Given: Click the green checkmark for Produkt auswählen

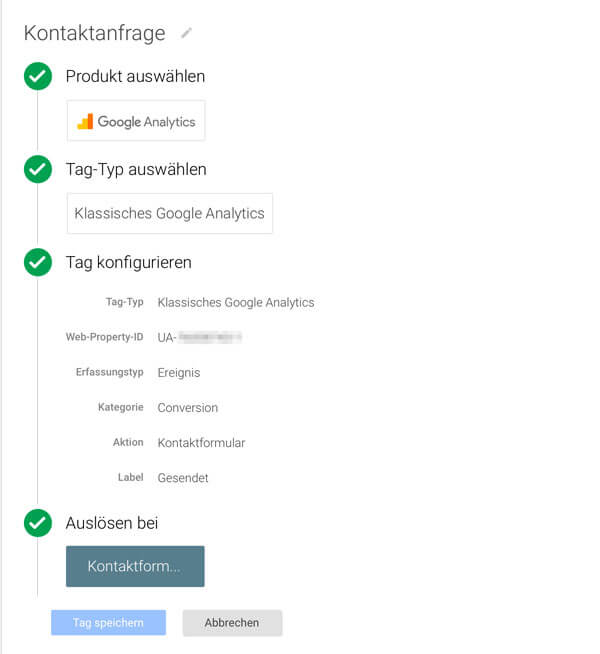Looking at the screenshot, I should [38, 76].
